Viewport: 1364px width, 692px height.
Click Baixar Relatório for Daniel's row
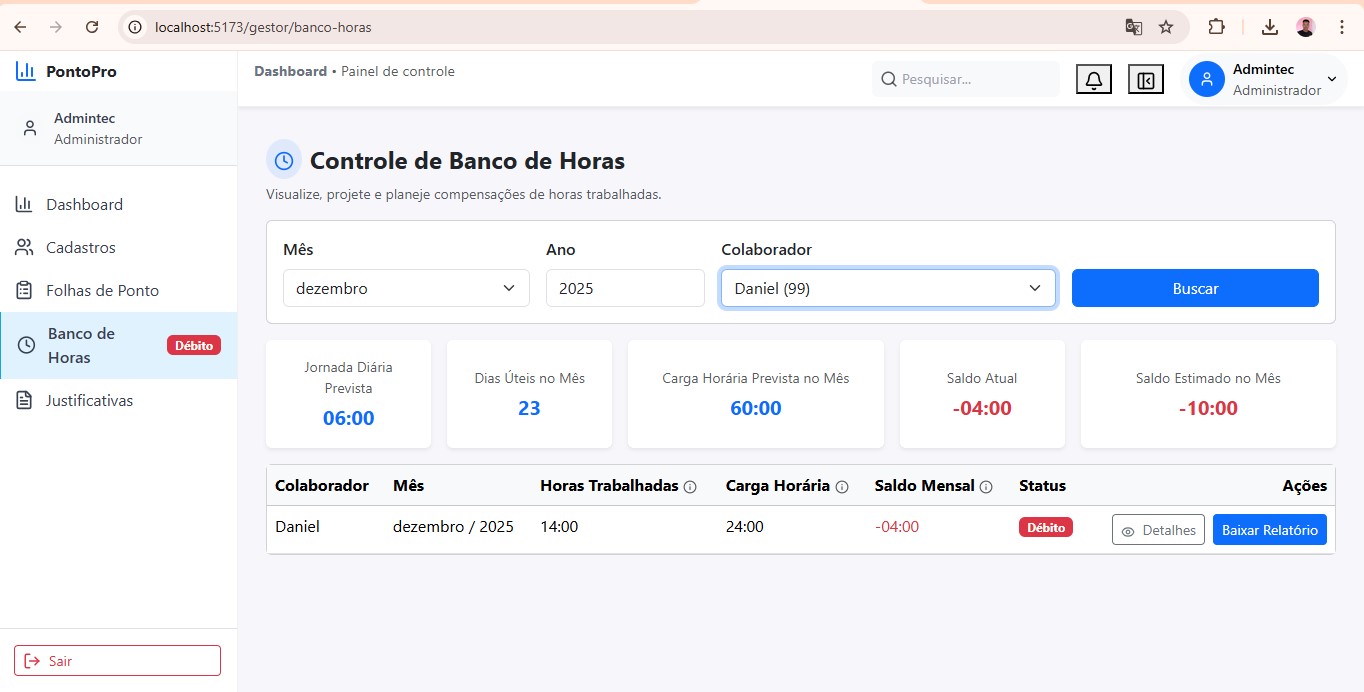point(1269,530)
